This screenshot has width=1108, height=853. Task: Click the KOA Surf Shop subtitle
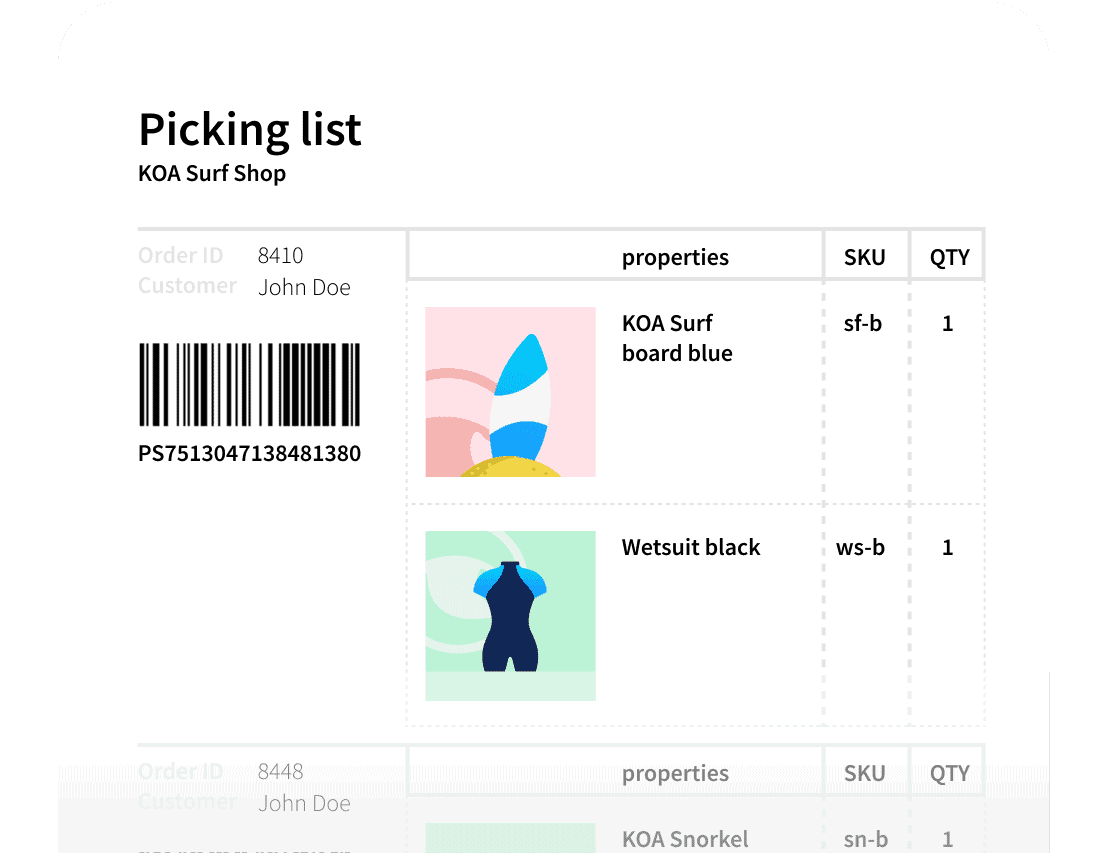212,174
